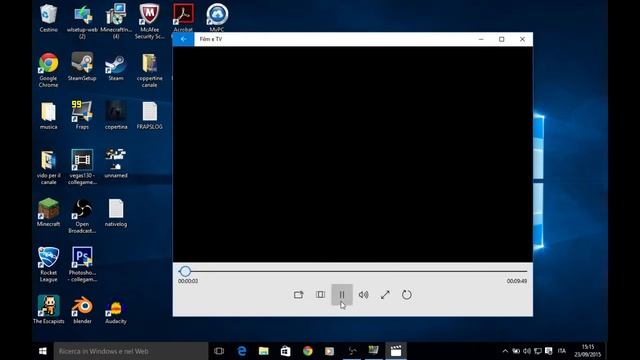Open Chrome from the taskbar
This screenshot has width=640, height=360.
click(x=308, y=351)
